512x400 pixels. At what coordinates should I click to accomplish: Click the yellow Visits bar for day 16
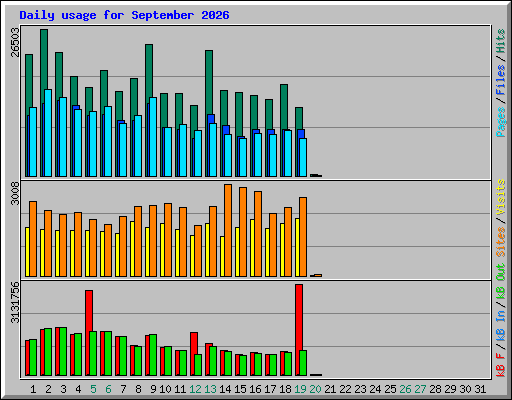[x=252, y=248]
